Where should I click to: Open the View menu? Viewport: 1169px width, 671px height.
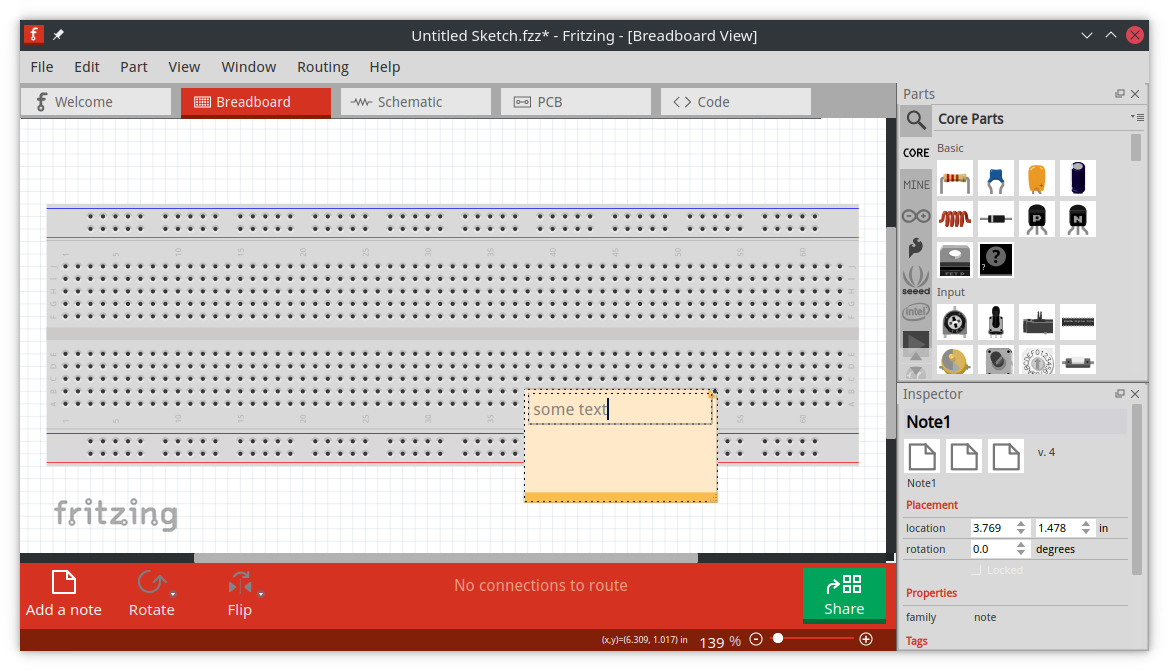tap(184, 67)
